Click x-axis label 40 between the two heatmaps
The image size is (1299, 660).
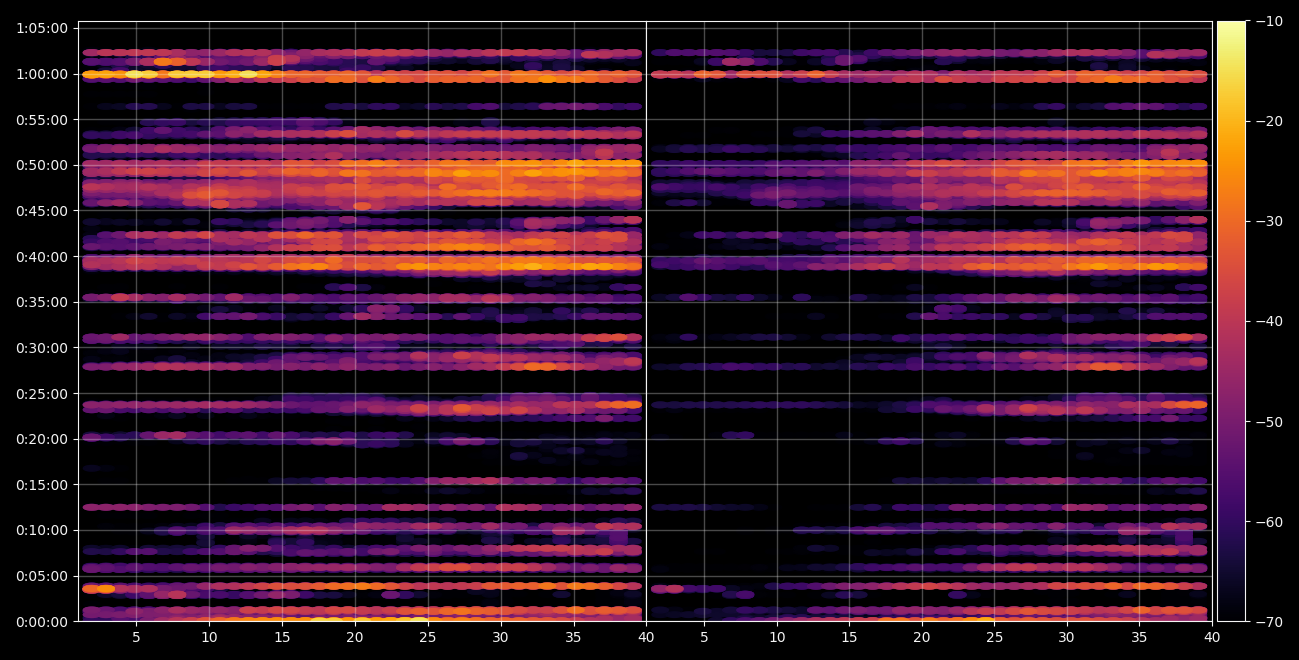[x=646, y=637]
